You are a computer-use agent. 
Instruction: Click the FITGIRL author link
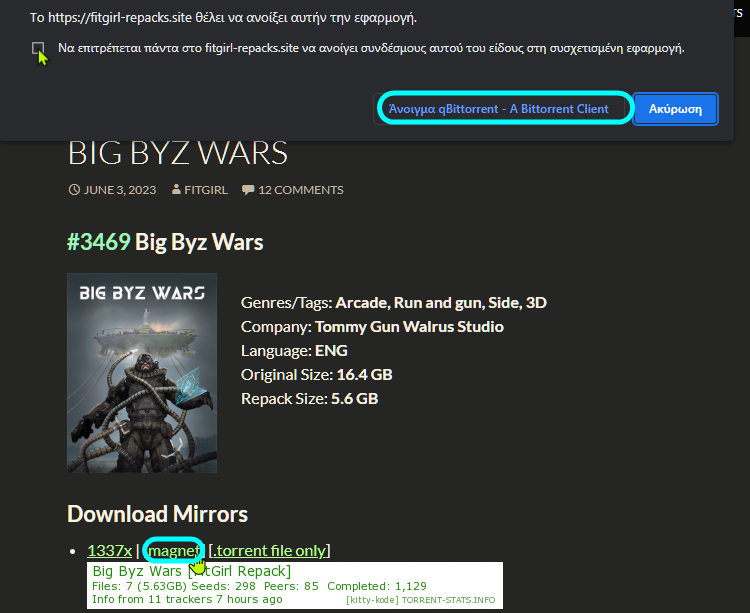[x=206, y=190]
